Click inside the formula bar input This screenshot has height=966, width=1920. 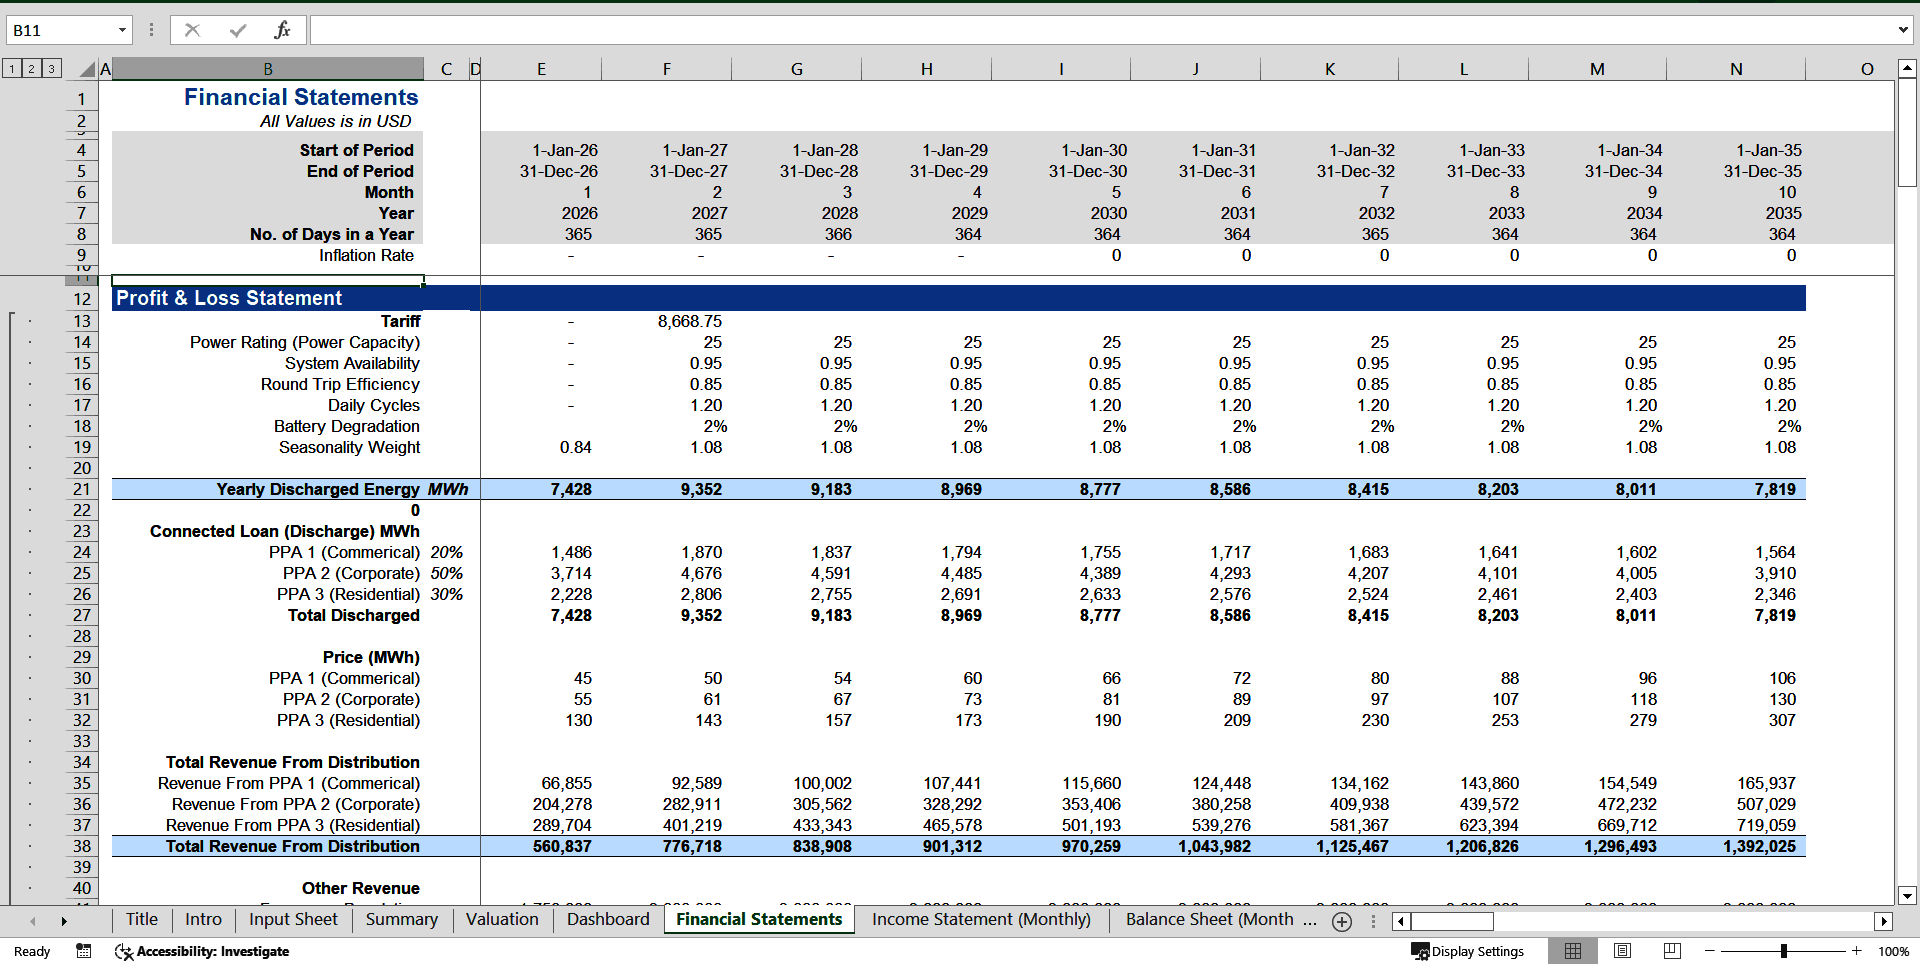(x=1100, y=30)
